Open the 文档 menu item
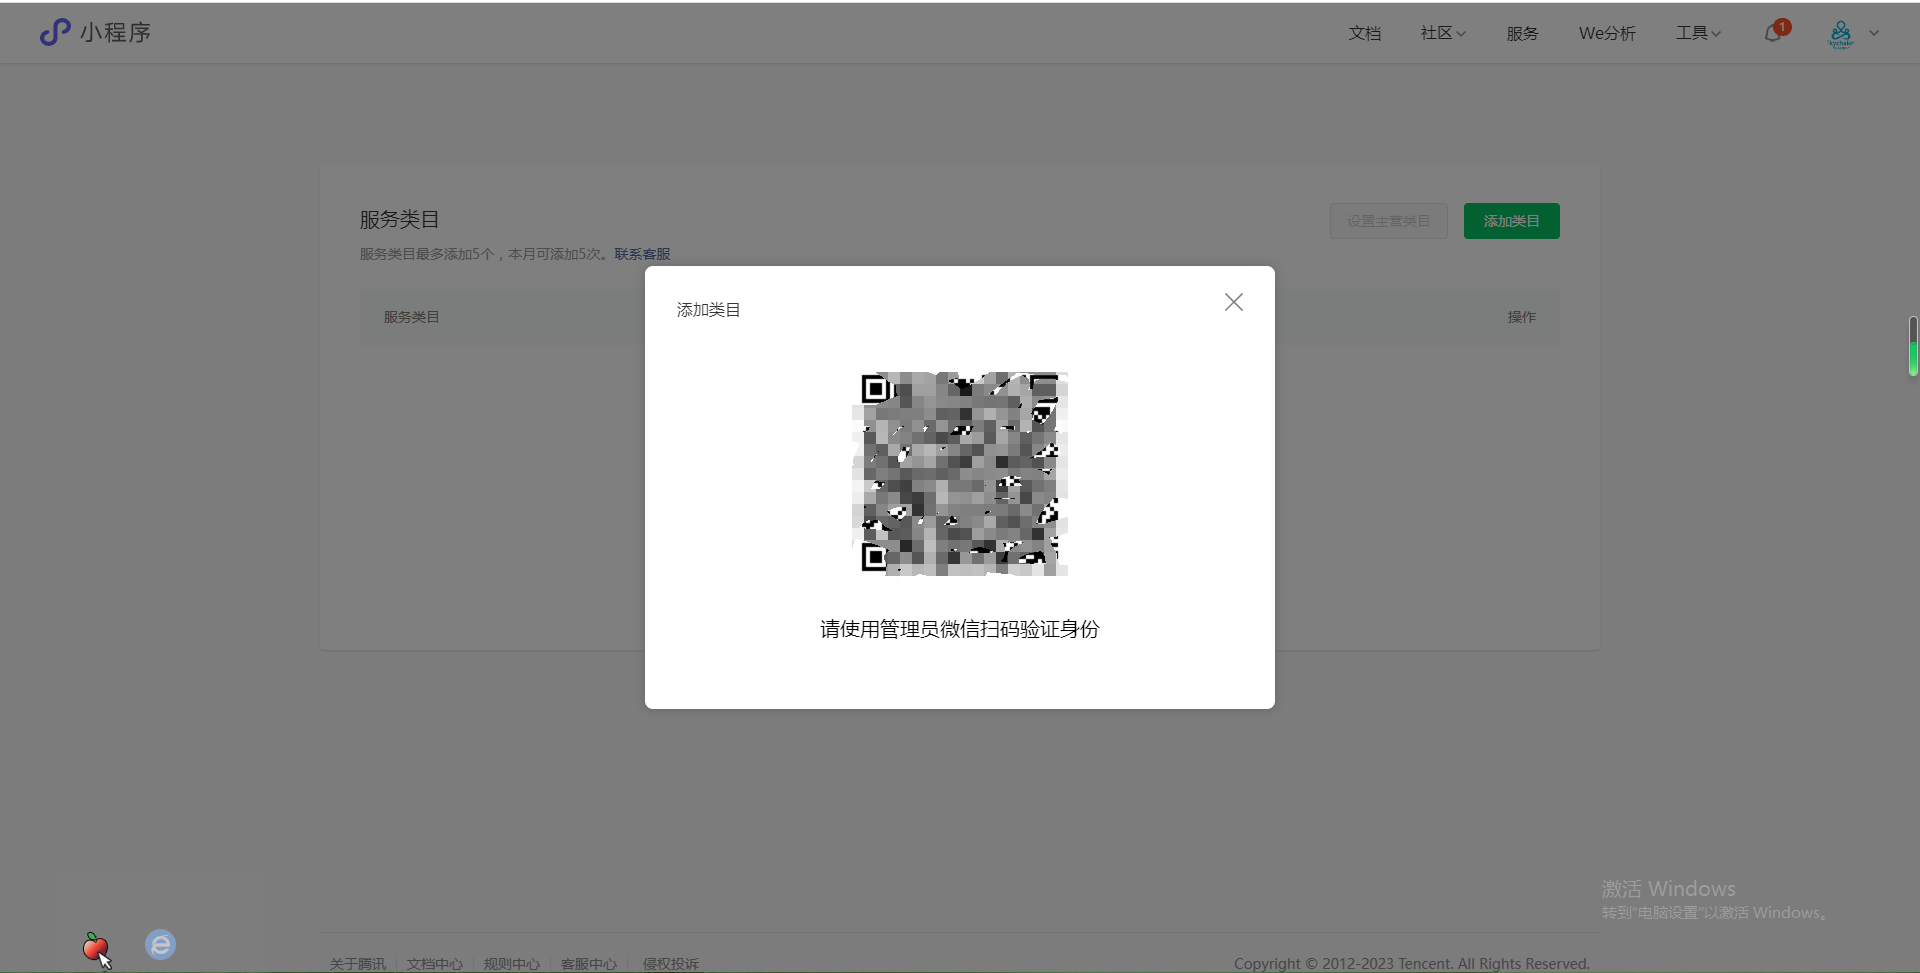This screenshot has height=973, width=1920. [x=1364, y=33]
